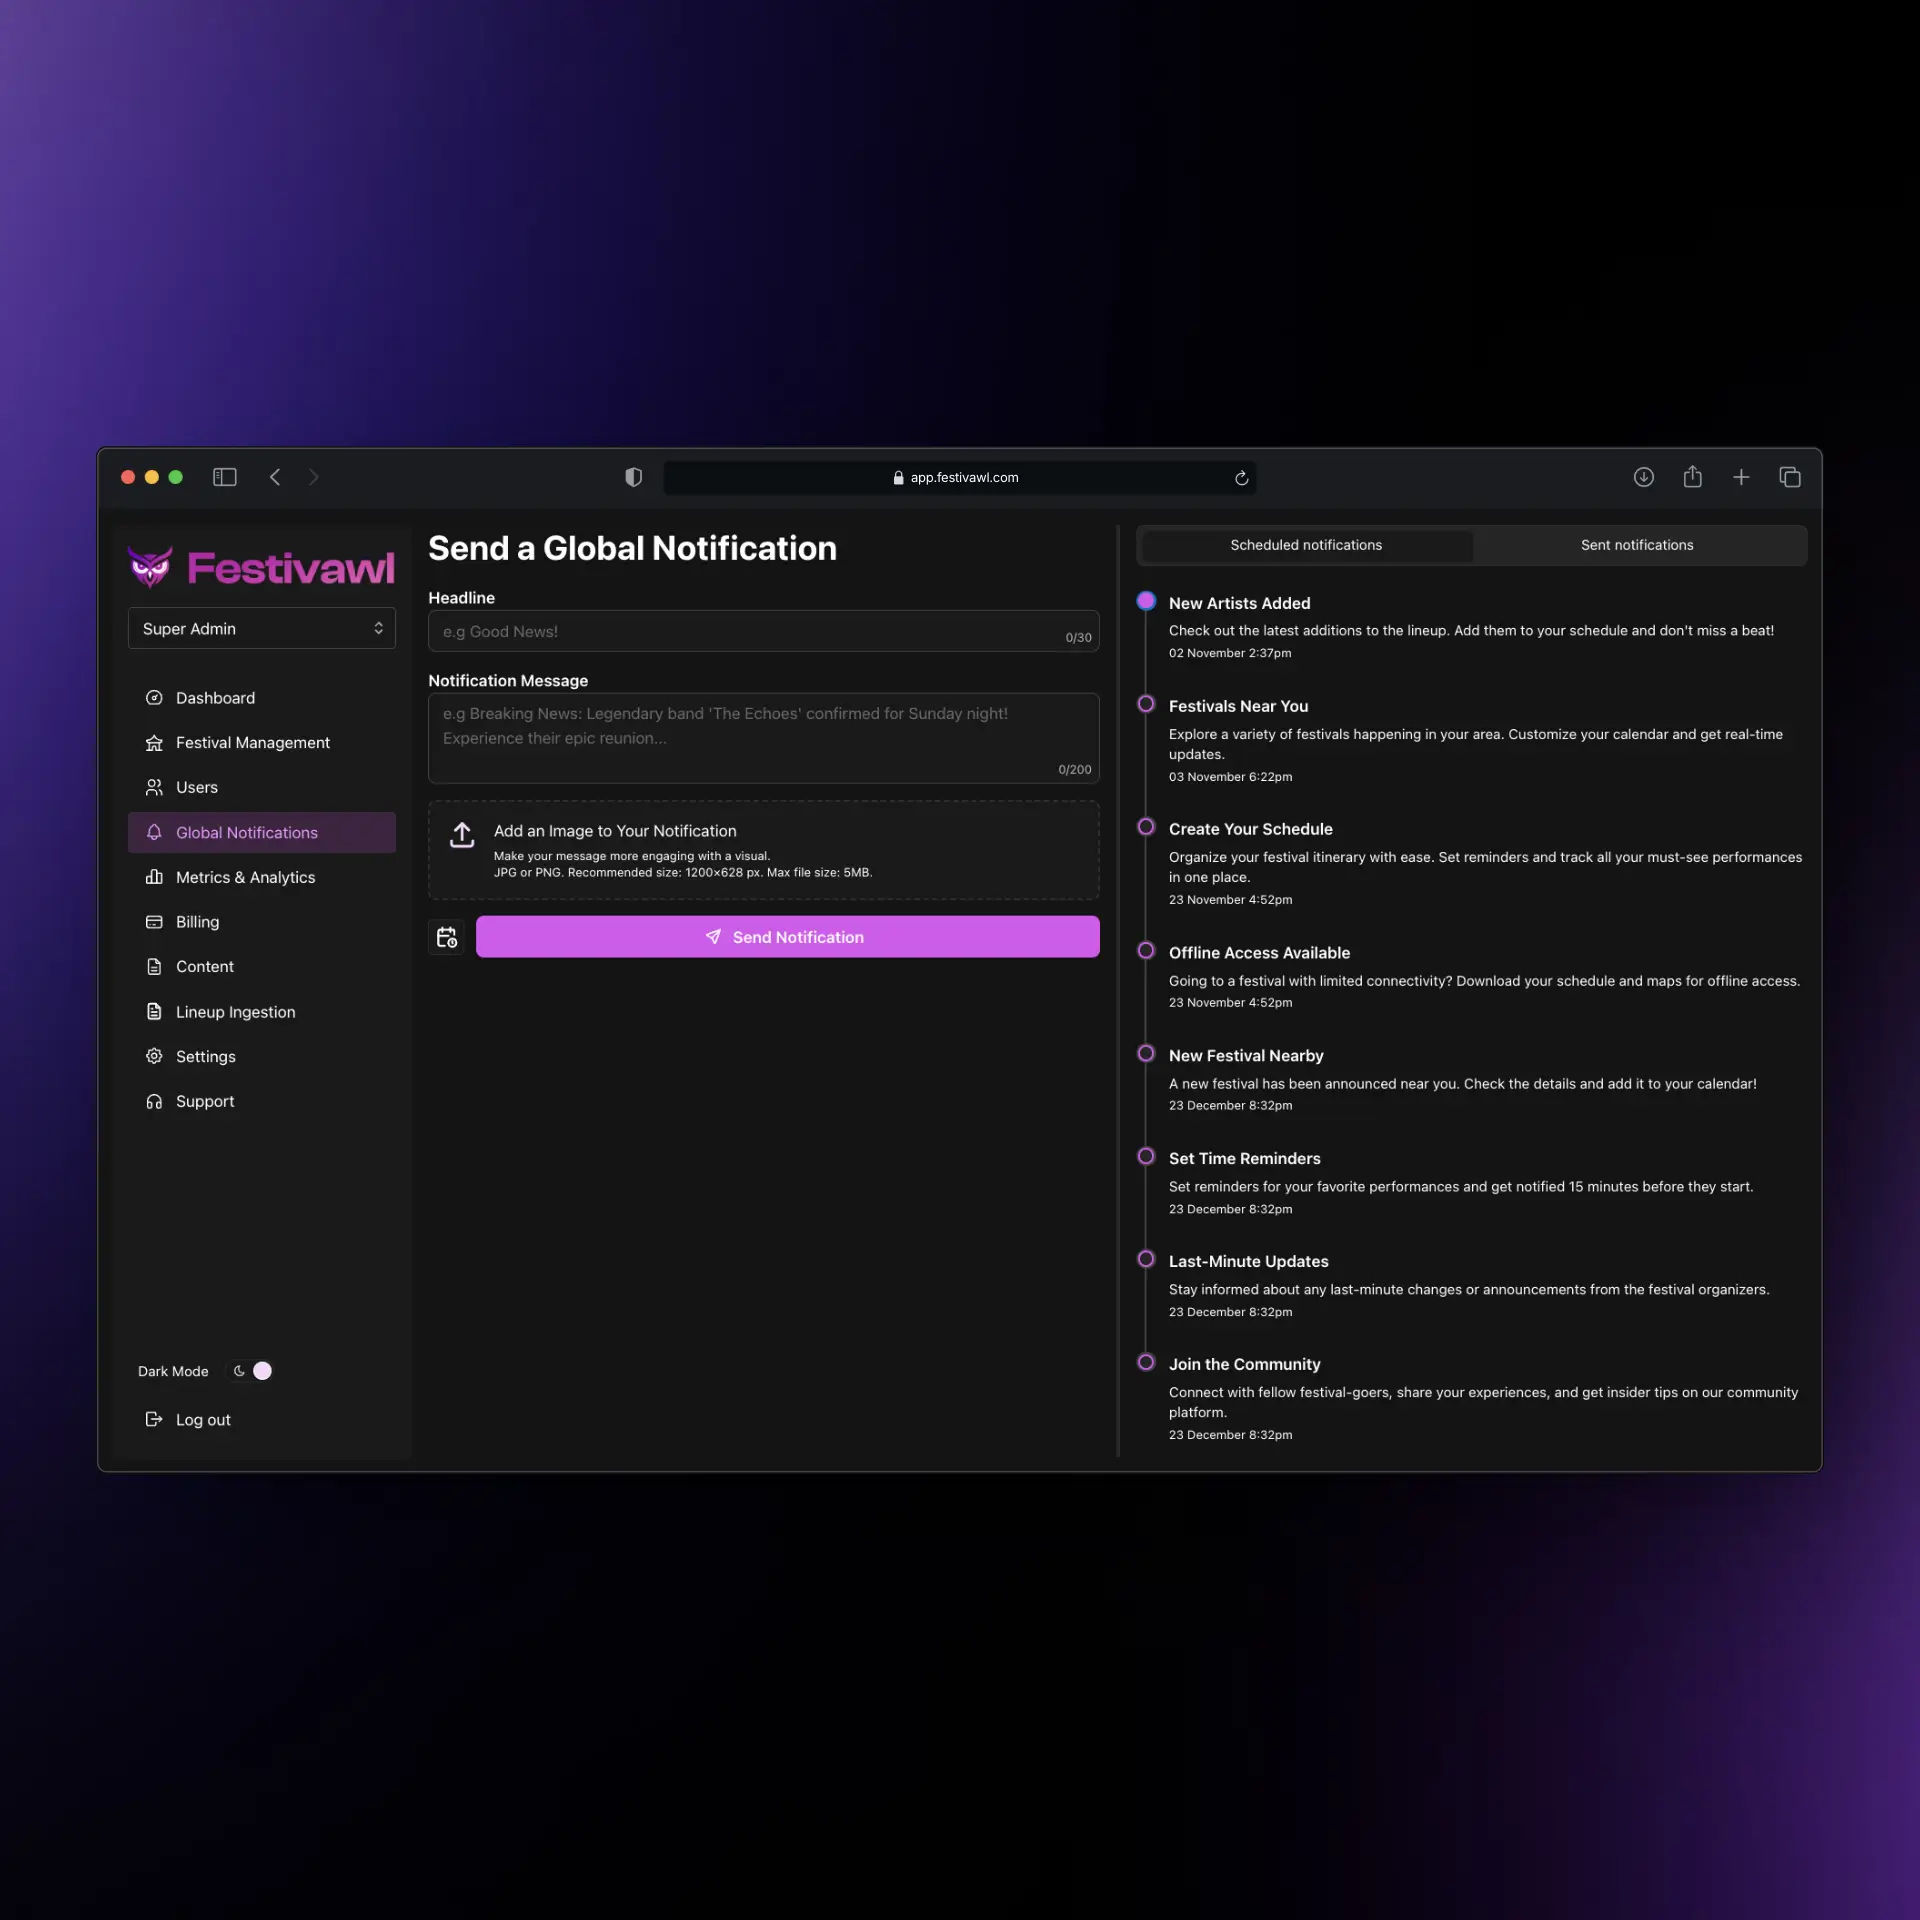Click the Billing card icon

pyautogui.click(x=154, y=922)
